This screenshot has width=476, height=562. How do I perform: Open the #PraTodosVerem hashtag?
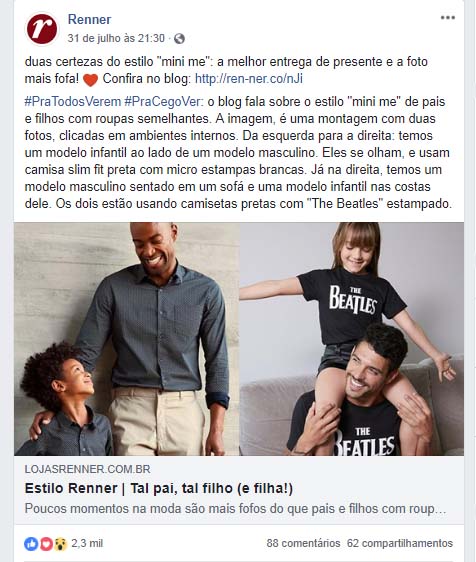pyautogui.click(x=73, y=102)
